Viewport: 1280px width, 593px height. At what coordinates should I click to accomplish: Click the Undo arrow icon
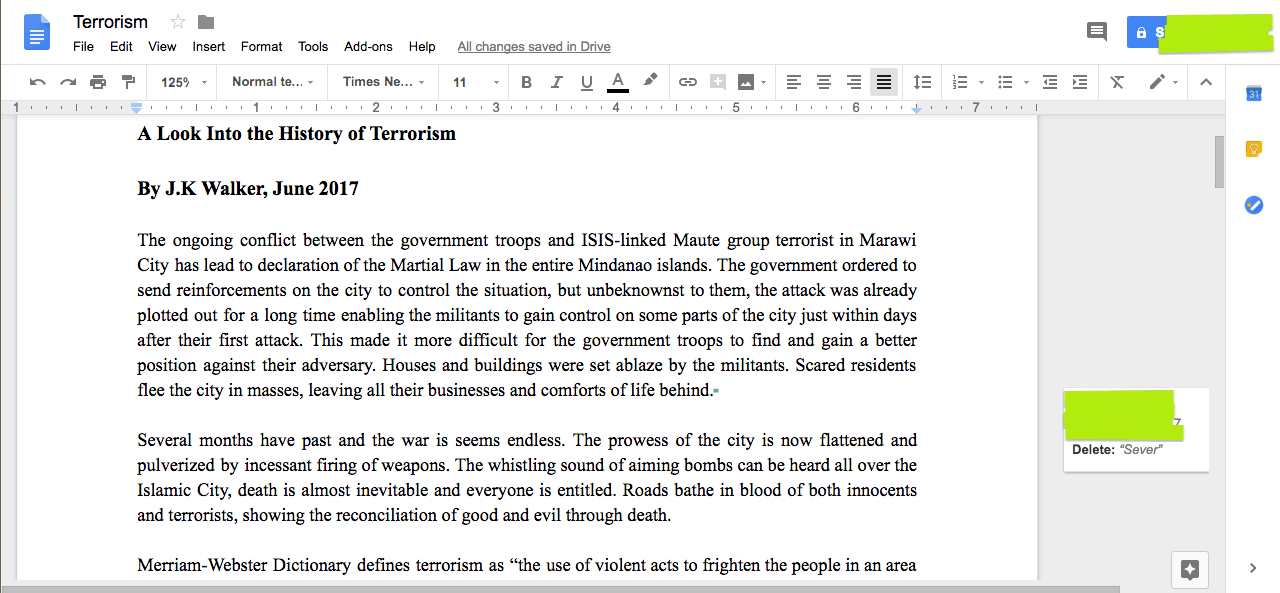[x=38, y=82]
